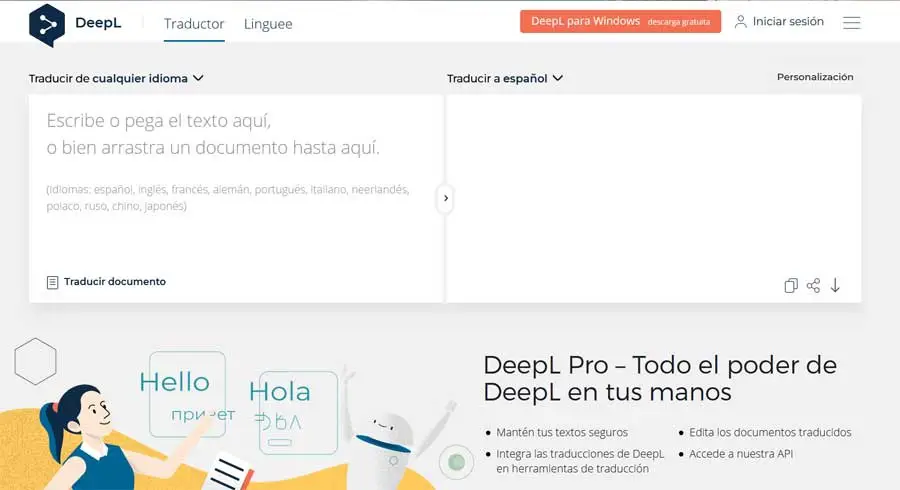The height and width of the screenshot is (490, 900).
Task: Click the document icon next to Traducir documento
Action: 52,282
